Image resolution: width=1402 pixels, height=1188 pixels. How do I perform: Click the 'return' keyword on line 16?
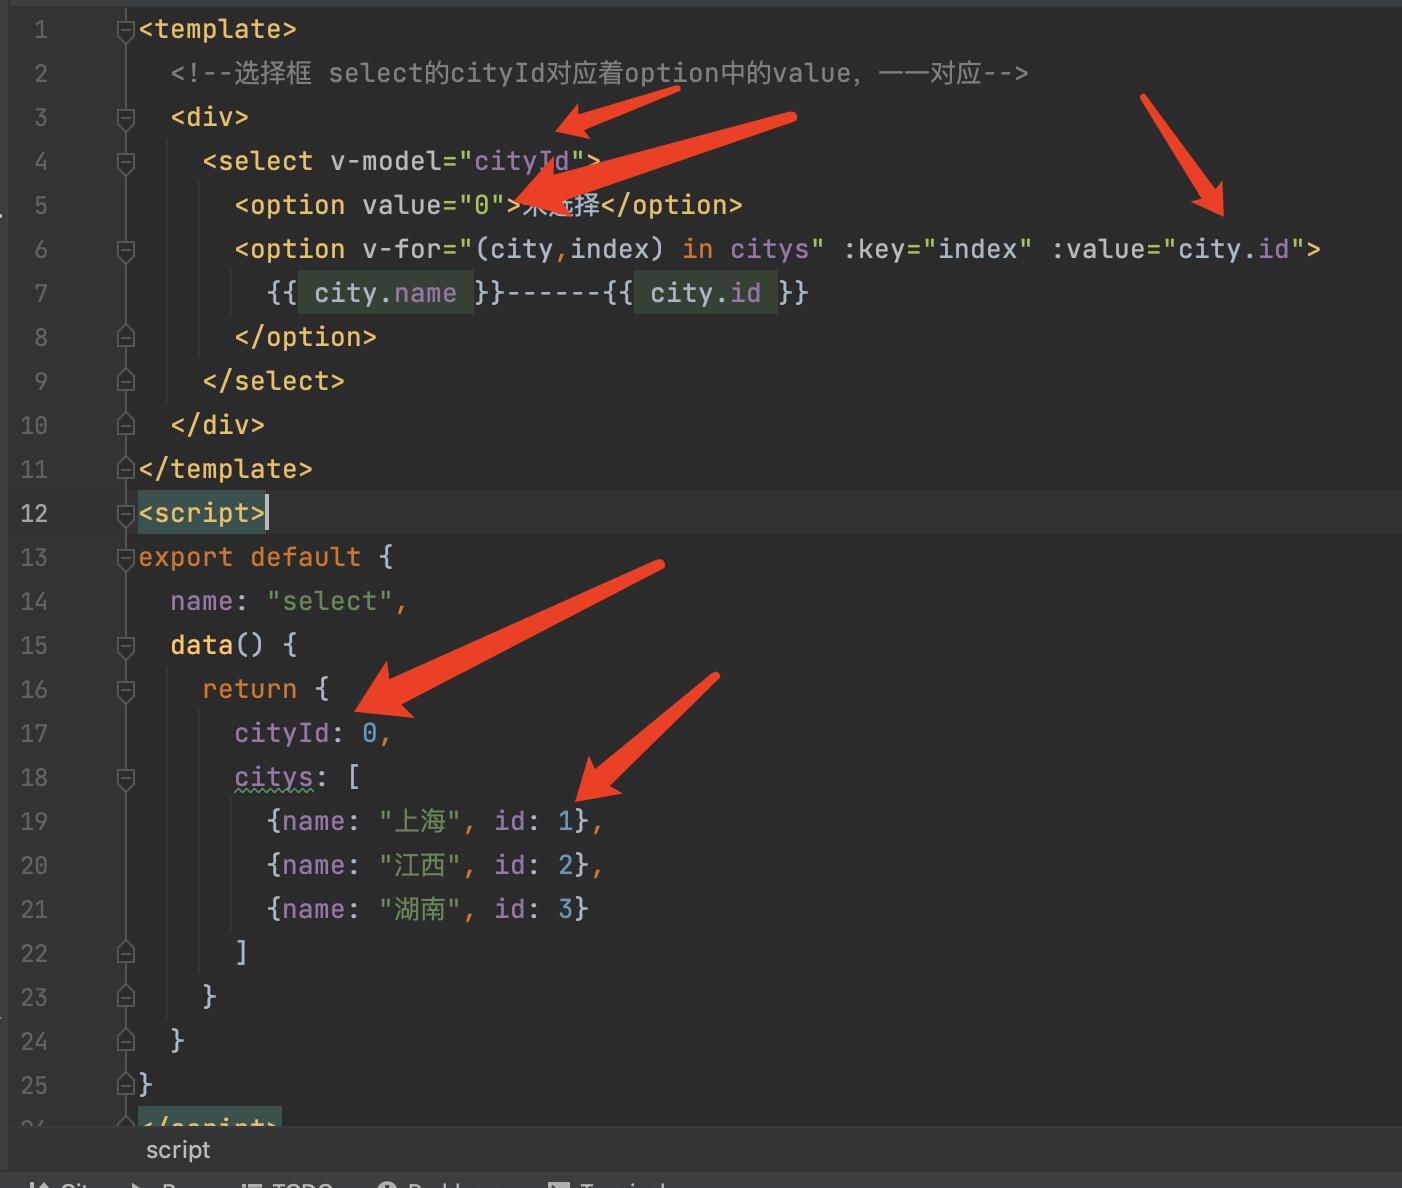(x=249, y=689)
